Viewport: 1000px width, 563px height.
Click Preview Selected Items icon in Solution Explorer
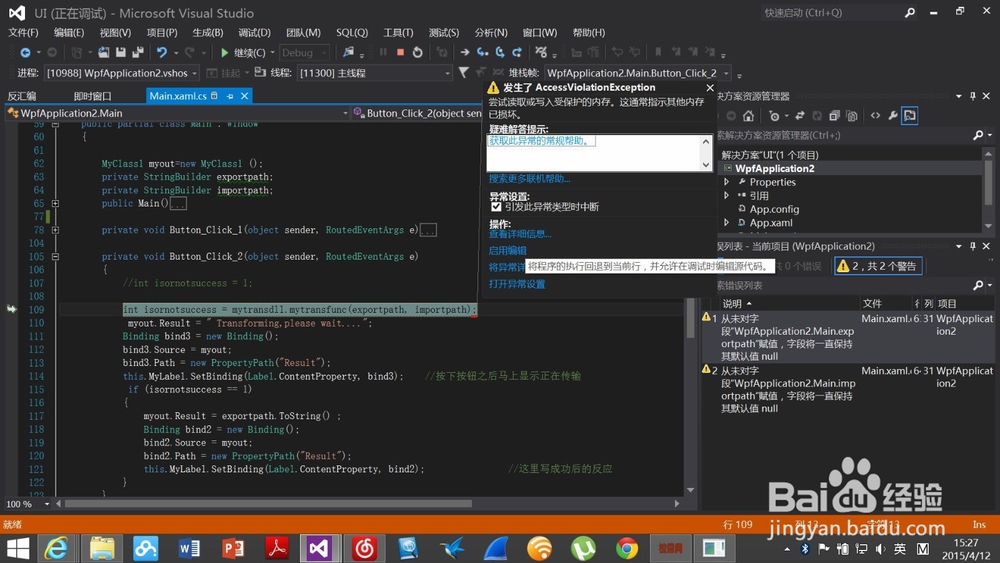pos(909,115)
